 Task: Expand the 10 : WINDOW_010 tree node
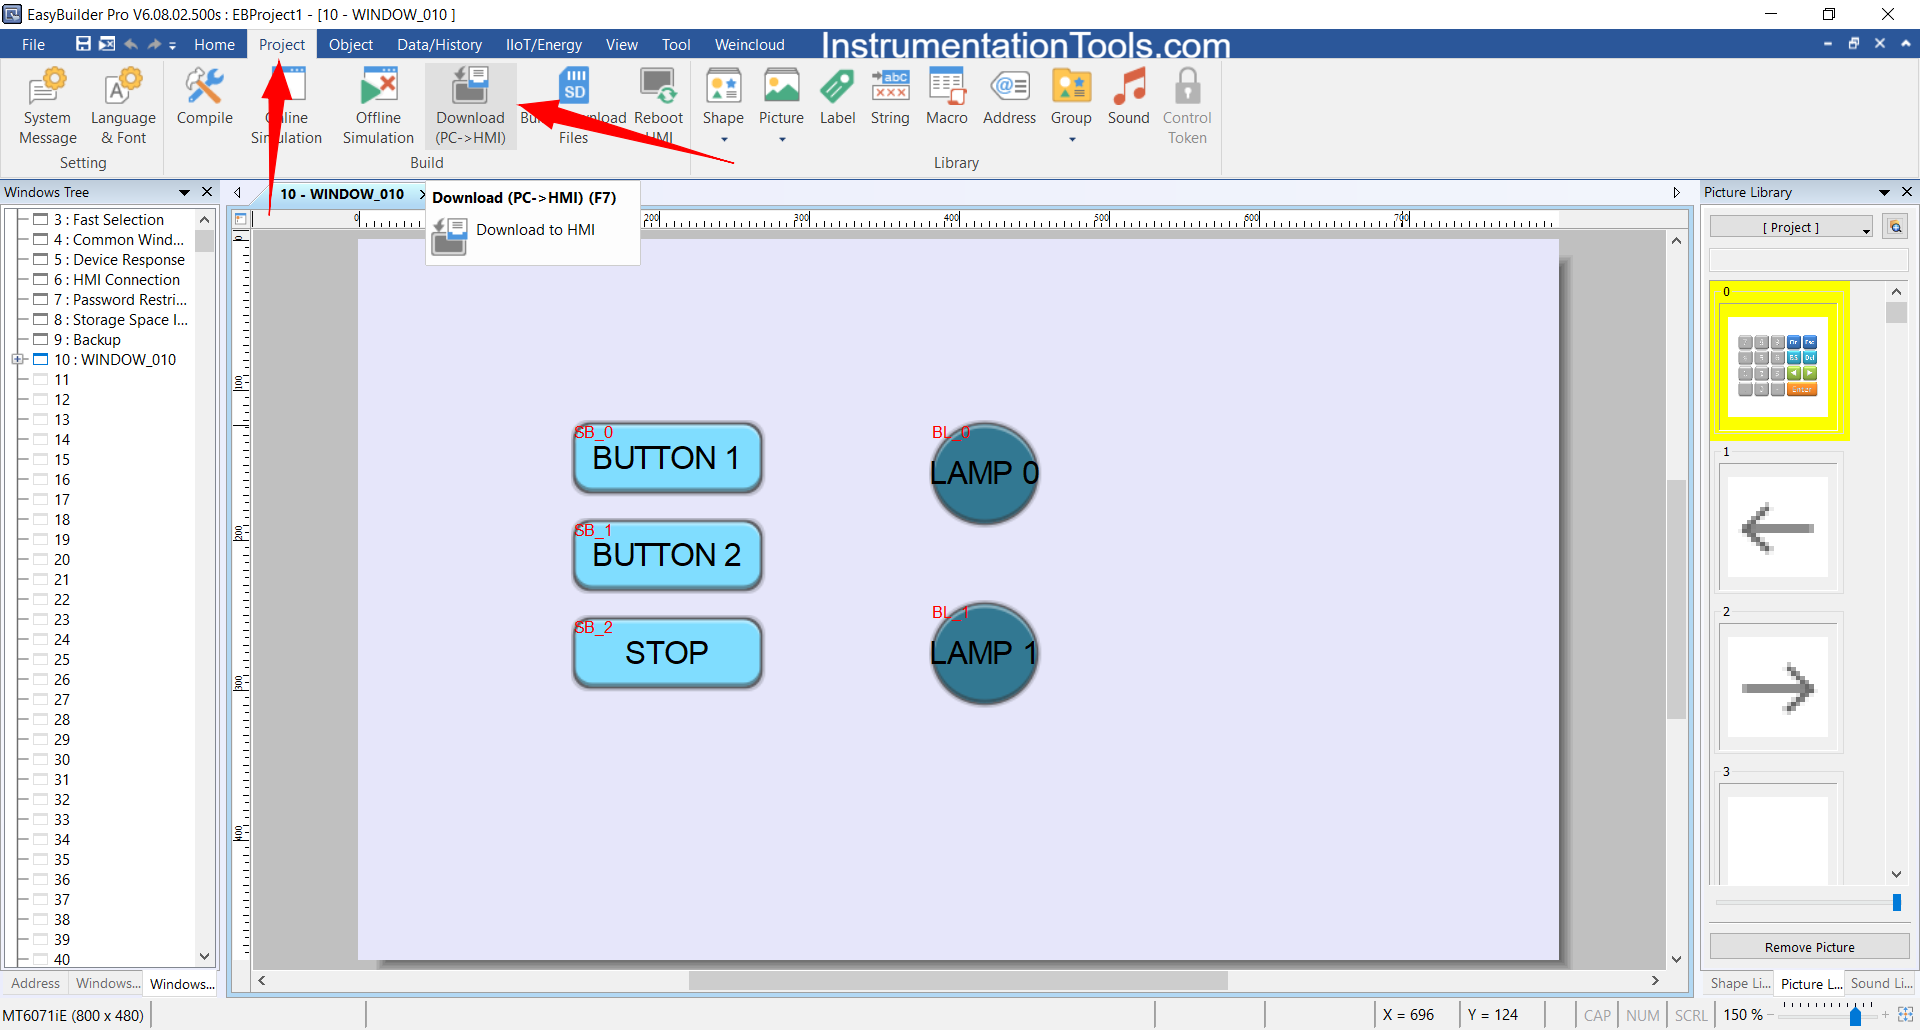click(x=17, y=359)
